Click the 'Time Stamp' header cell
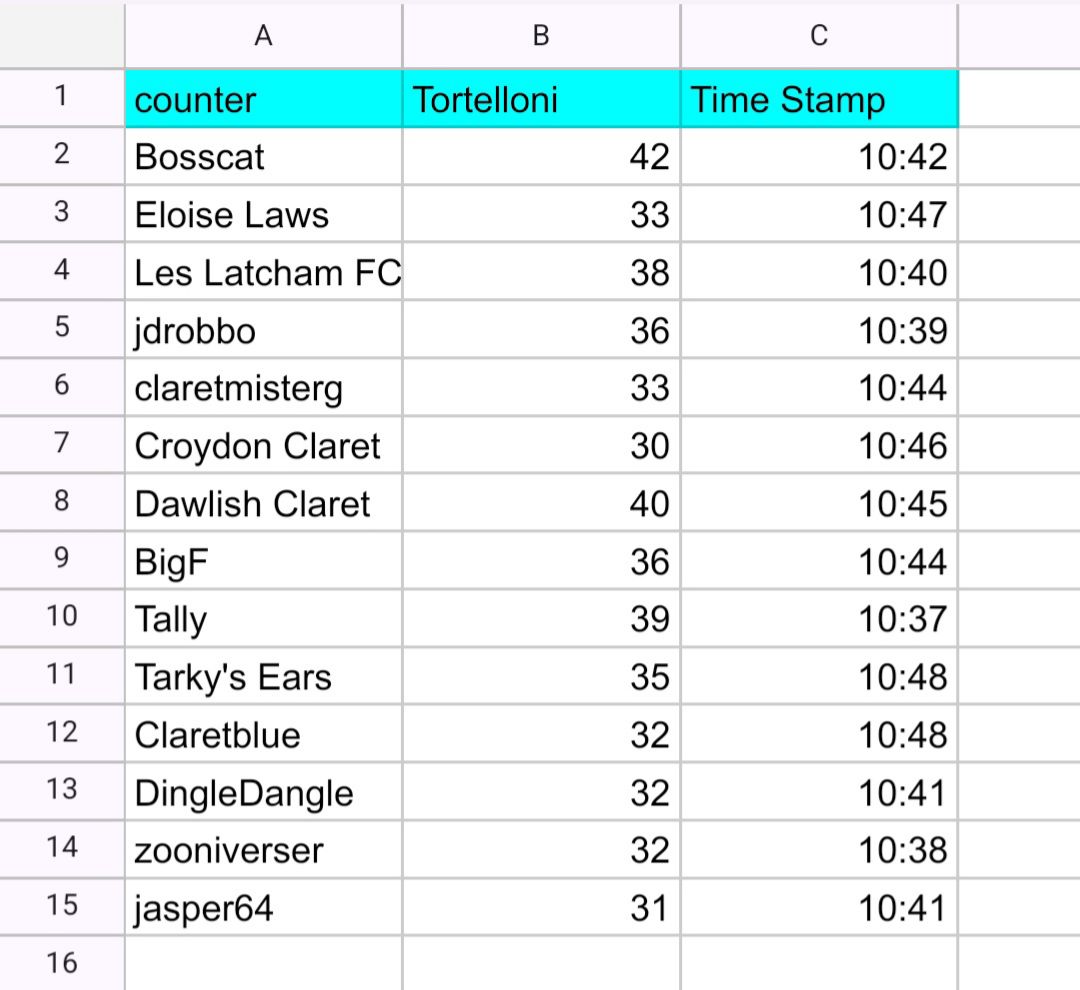 (x=819, y=99)
